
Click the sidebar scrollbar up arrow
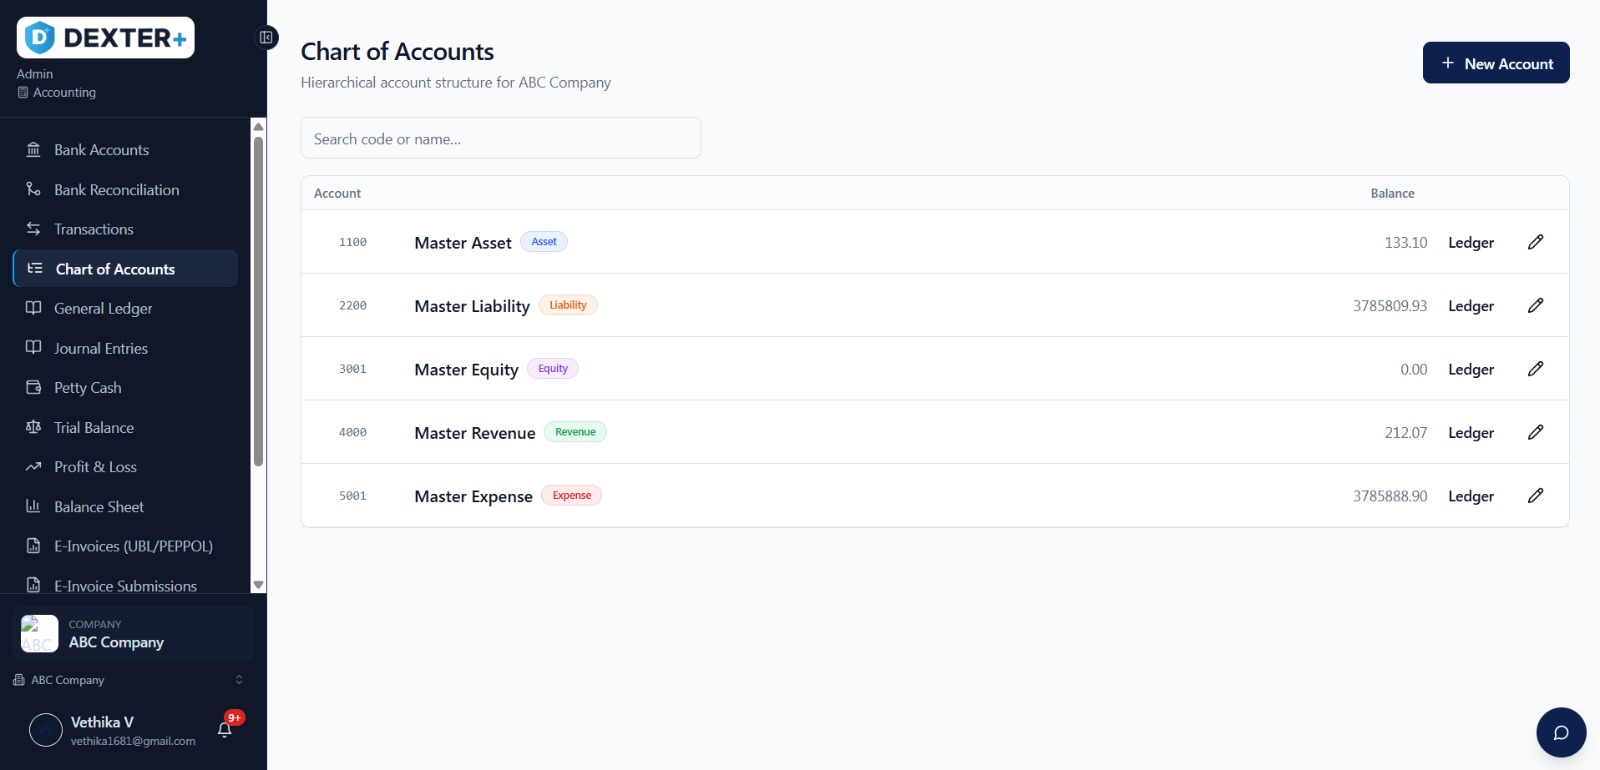coord(258,126)
